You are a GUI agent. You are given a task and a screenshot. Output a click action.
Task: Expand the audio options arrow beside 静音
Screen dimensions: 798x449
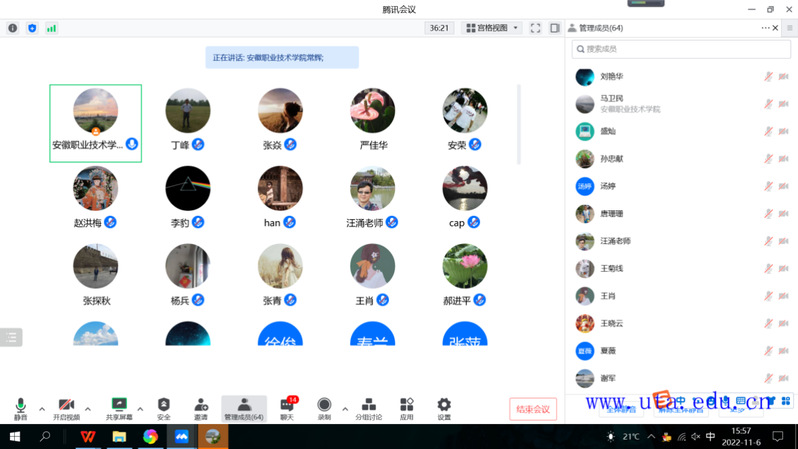point(42,409)
